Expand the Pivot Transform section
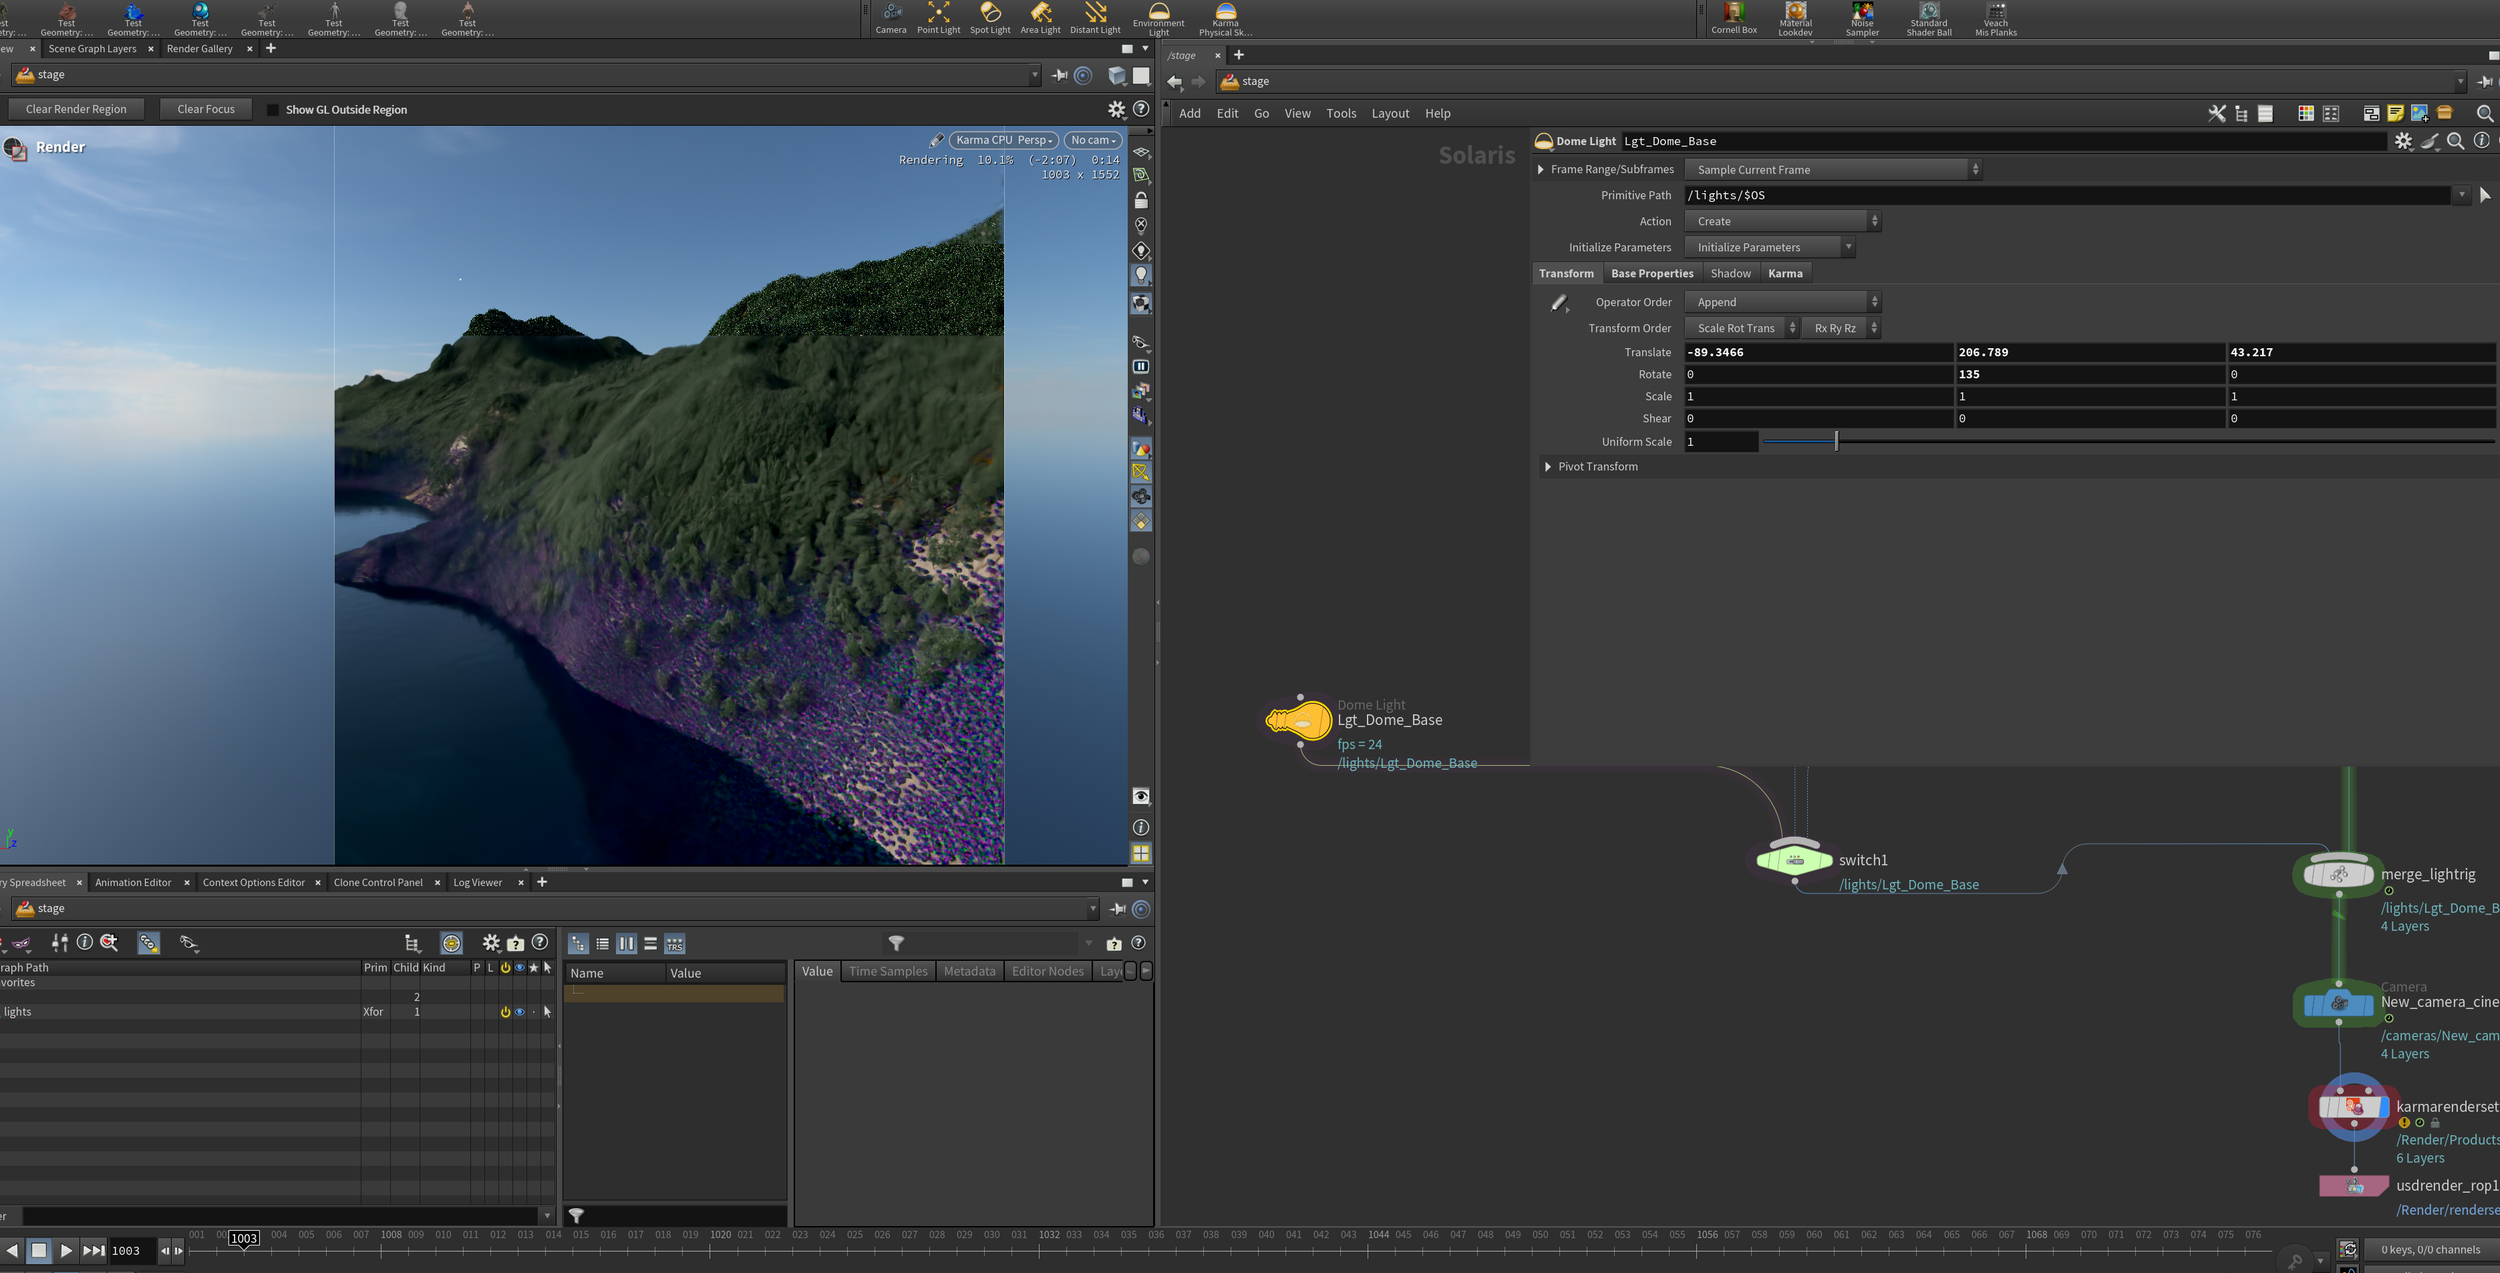This screenshot has height=1273, width=2500. (1548, 467)
